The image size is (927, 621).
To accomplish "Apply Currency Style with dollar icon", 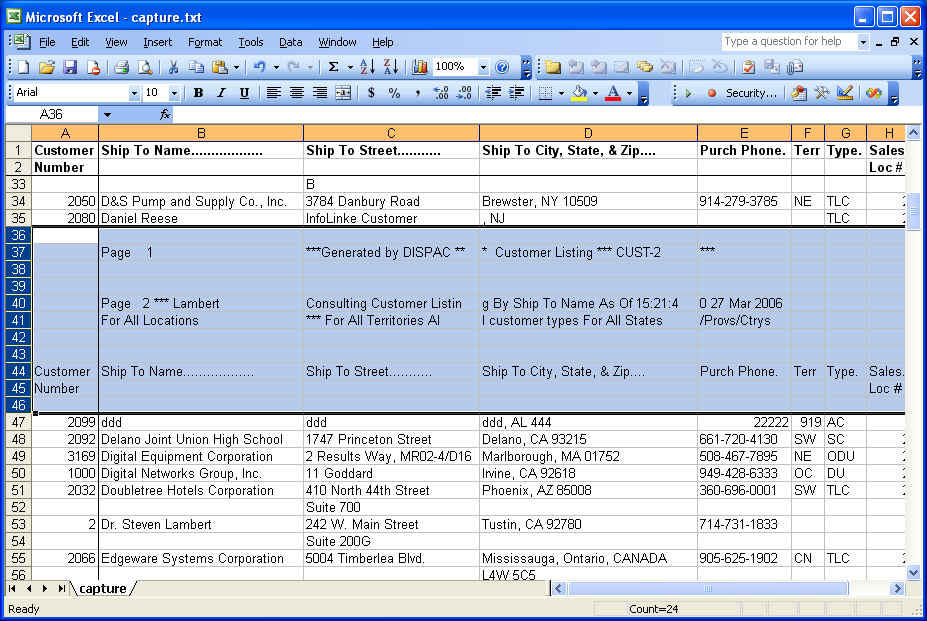I will point(372,93).
